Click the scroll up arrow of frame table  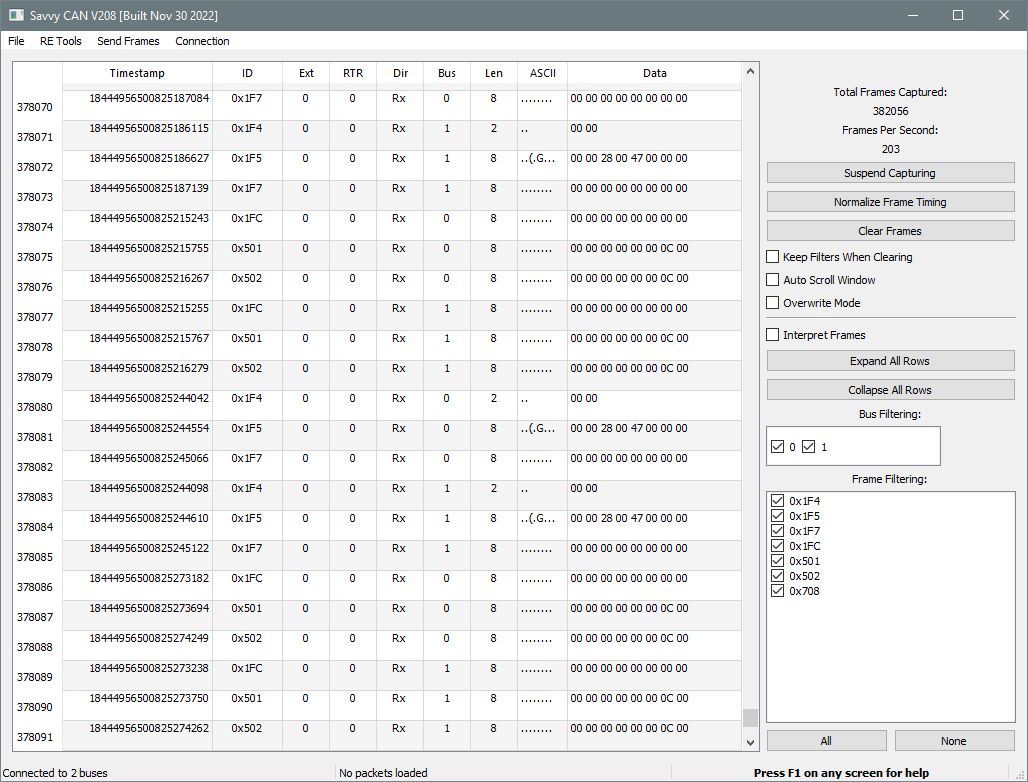pyautogui.click(x=751, y=71)
